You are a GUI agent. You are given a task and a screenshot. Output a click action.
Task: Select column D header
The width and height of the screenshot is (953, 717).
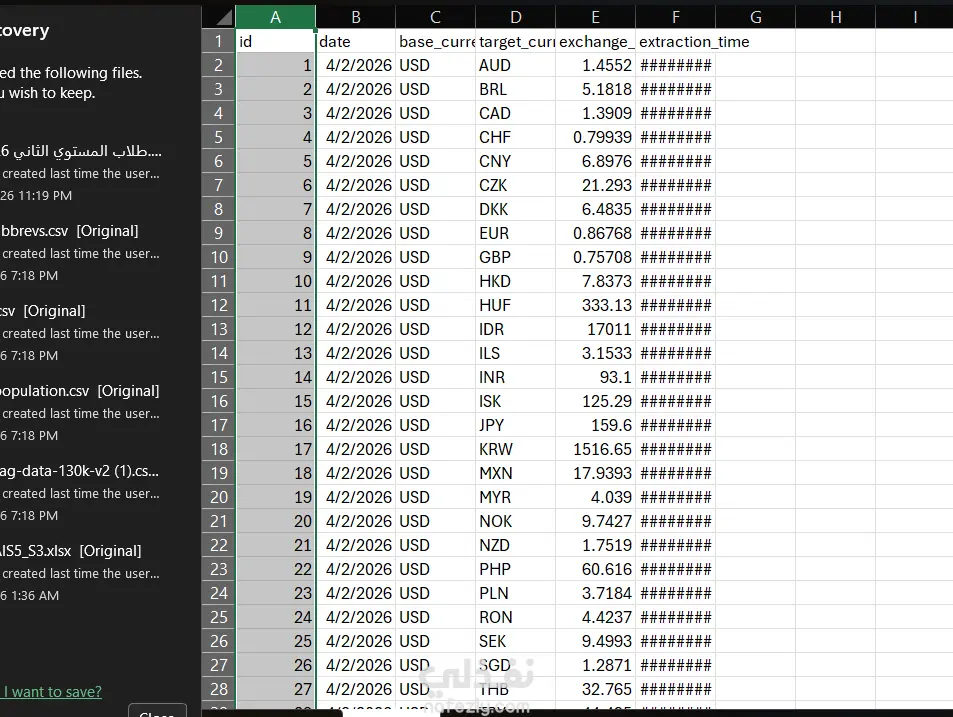tap(515, 17)
